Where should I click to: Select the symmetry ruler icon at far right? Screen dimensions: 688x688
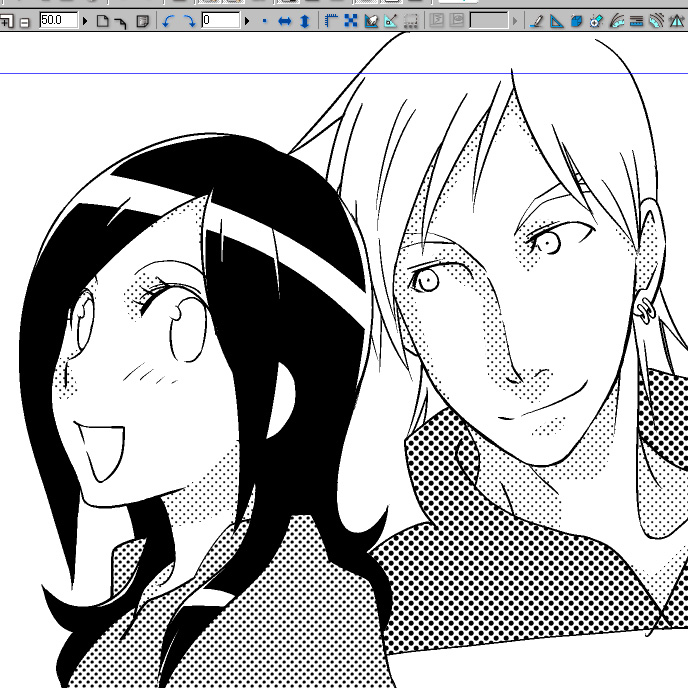676,21
